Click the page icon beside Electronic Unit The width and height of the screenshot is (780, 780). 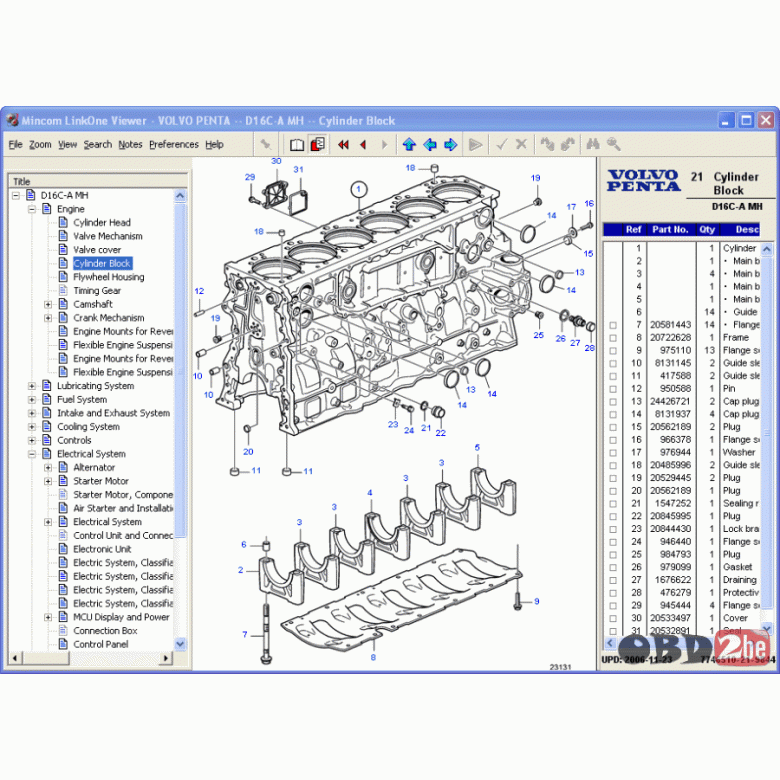63,549
